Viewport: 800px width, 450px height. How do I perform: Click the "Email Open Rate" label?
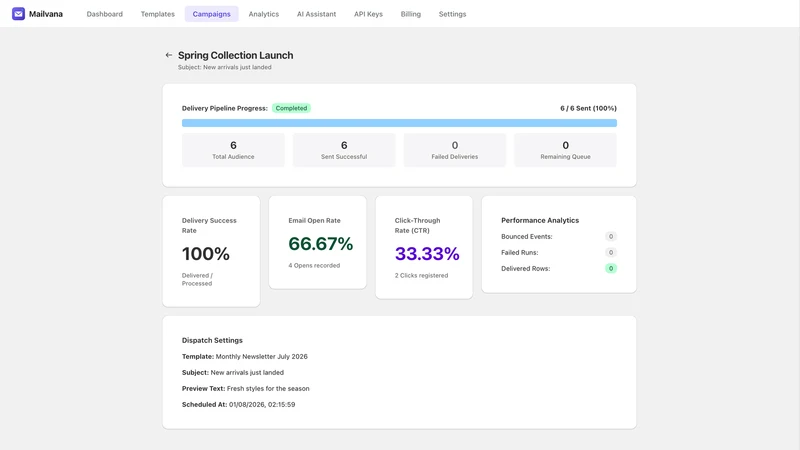tap(314, 220)
